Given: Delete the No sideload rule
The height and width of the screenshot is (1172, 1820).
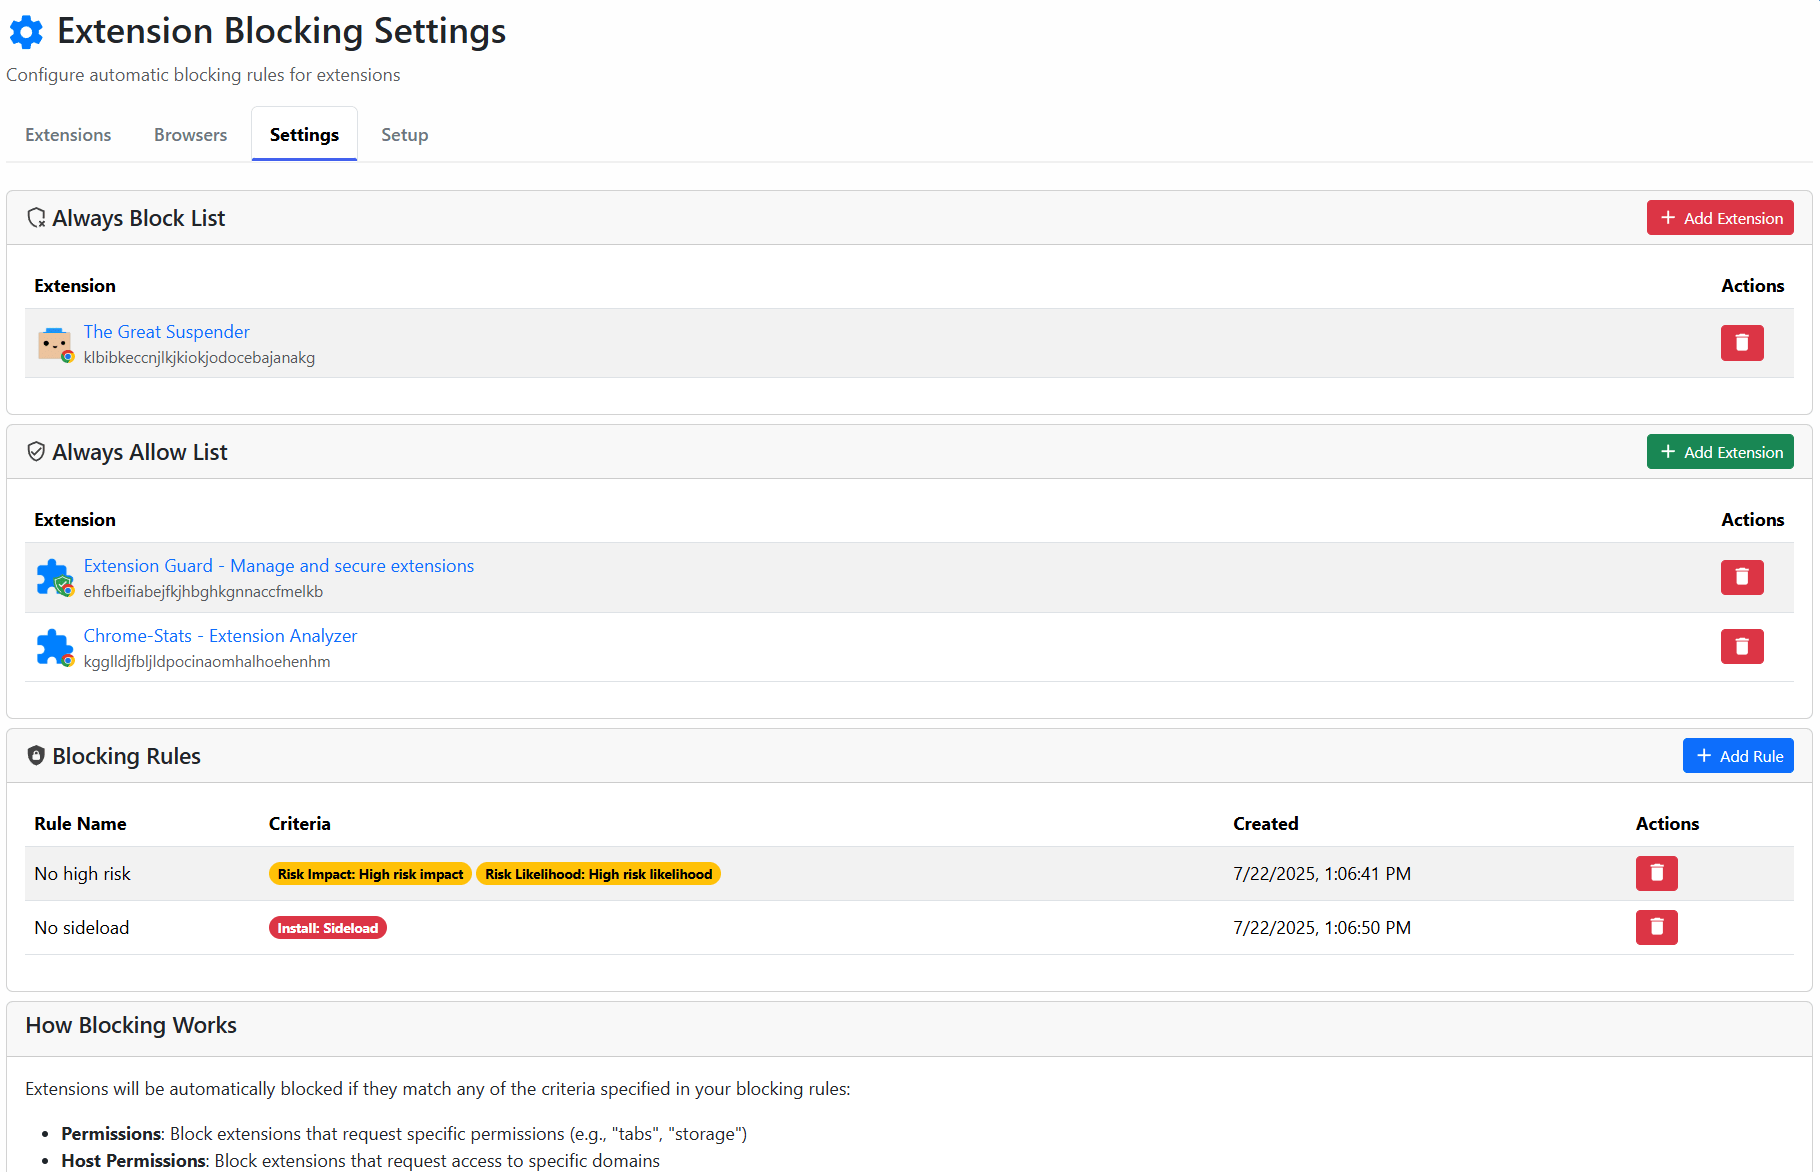Looking at the screenshot, I should [x=1656, y=928].
